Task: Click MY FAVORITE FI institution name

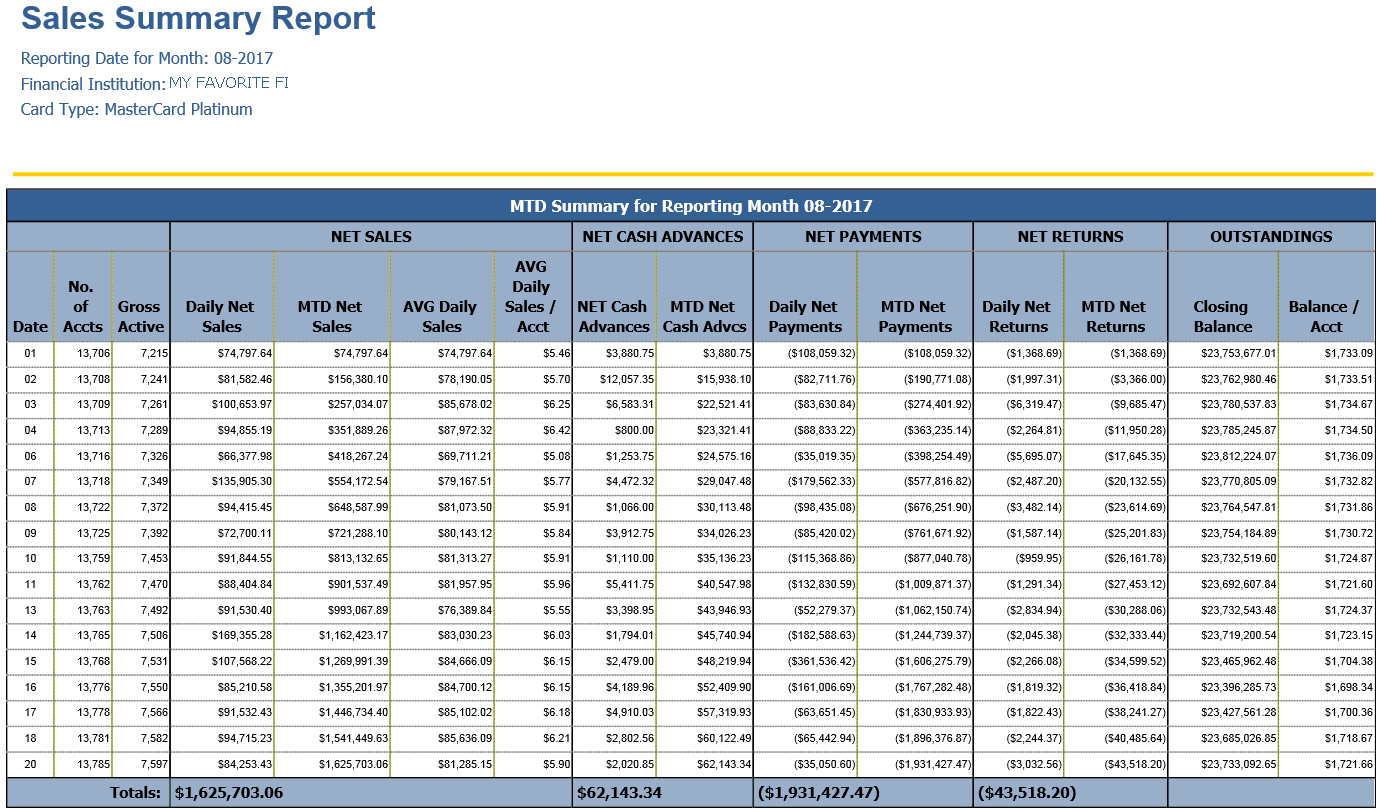Action: 229,82
